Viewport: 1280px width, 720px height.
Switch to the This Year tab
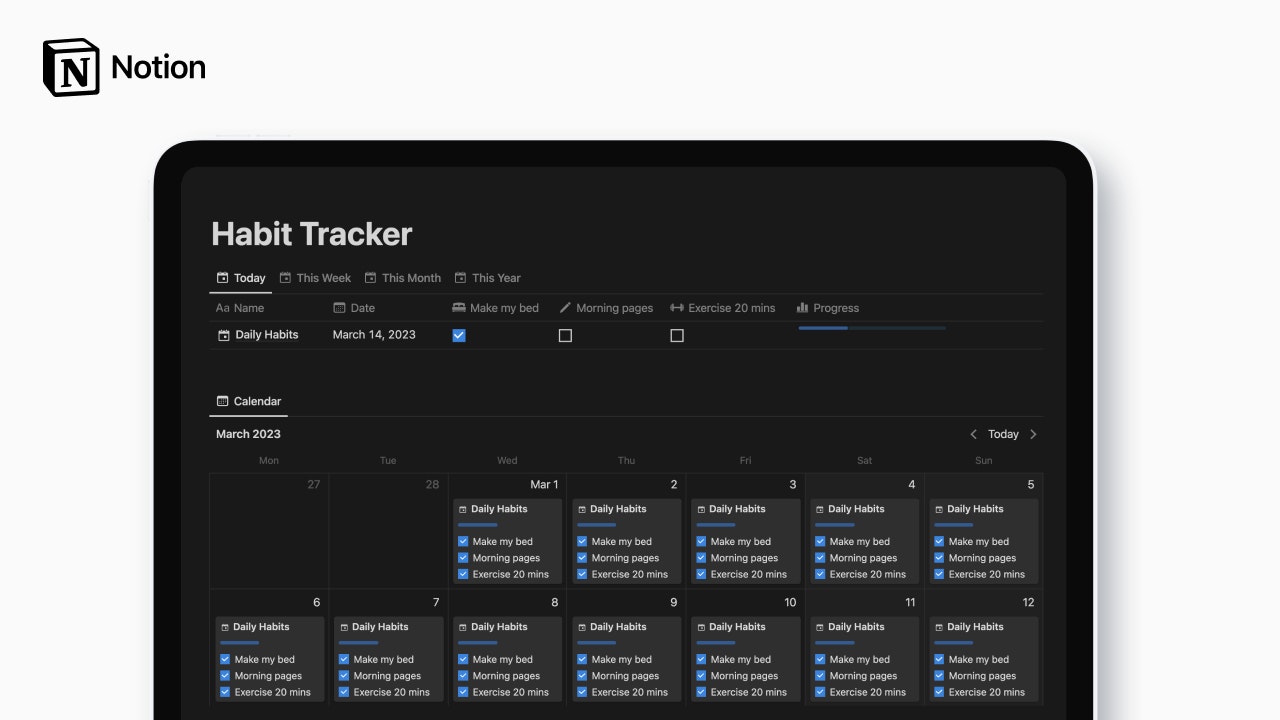(x=487, y=278)
